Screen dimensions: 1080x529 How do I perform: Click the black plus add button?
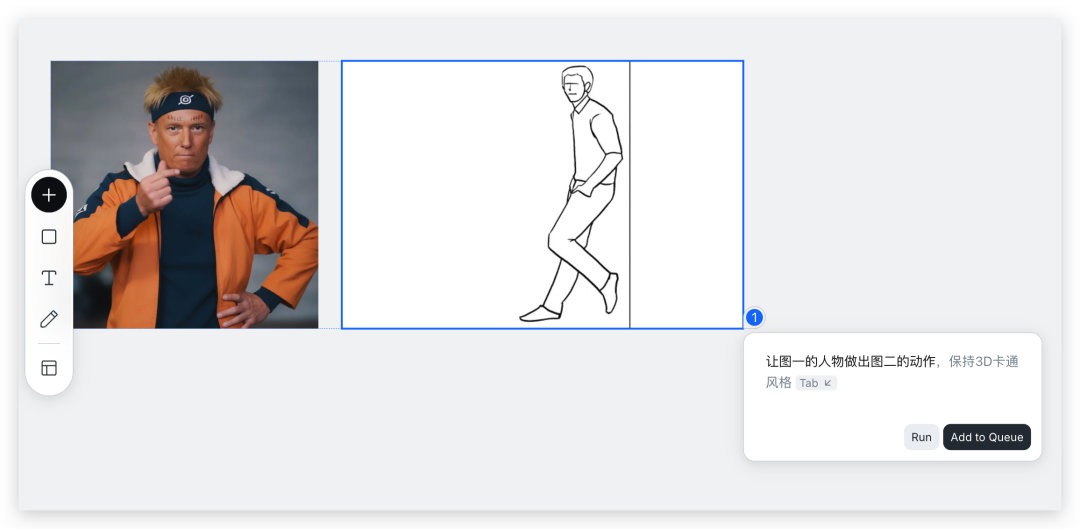[49, 195]
